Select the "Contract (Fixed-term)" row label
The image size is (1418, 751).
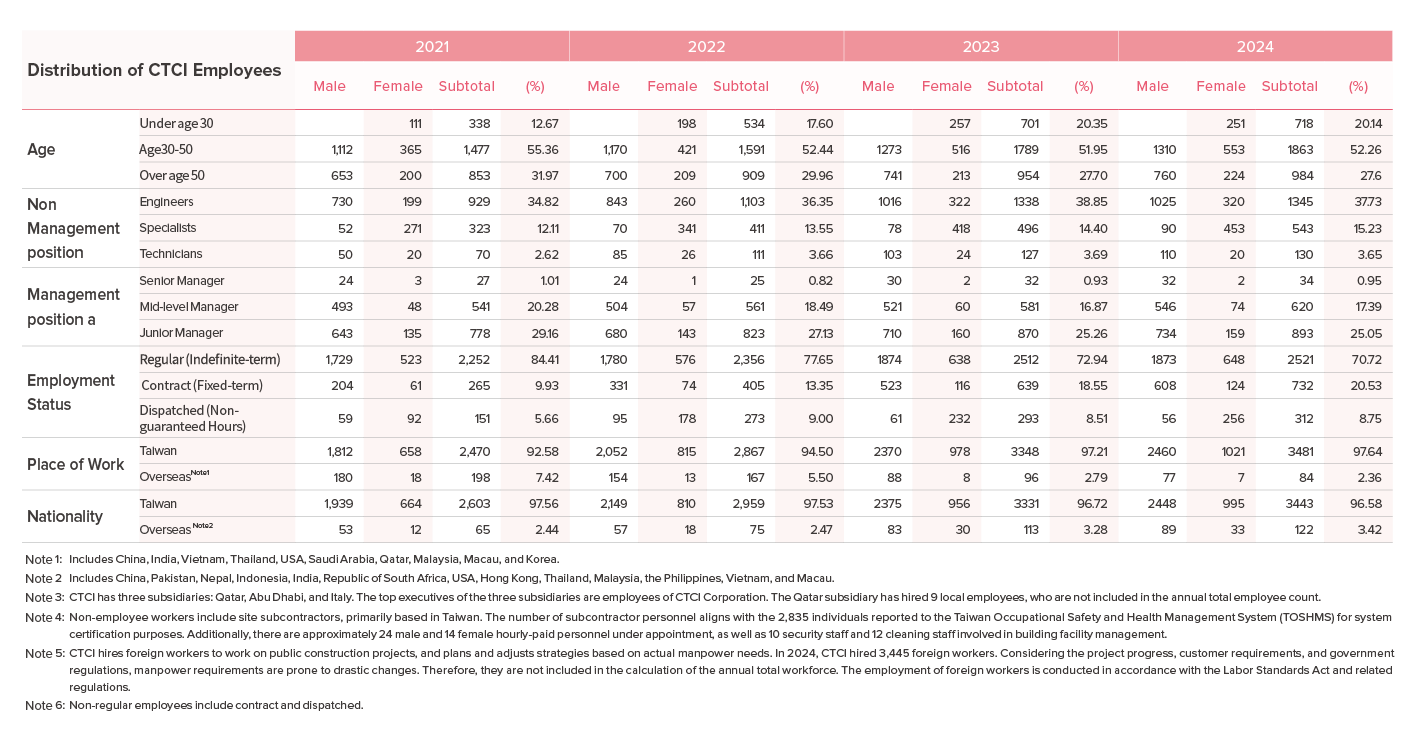pyautogui.click(x=203, y=385)
